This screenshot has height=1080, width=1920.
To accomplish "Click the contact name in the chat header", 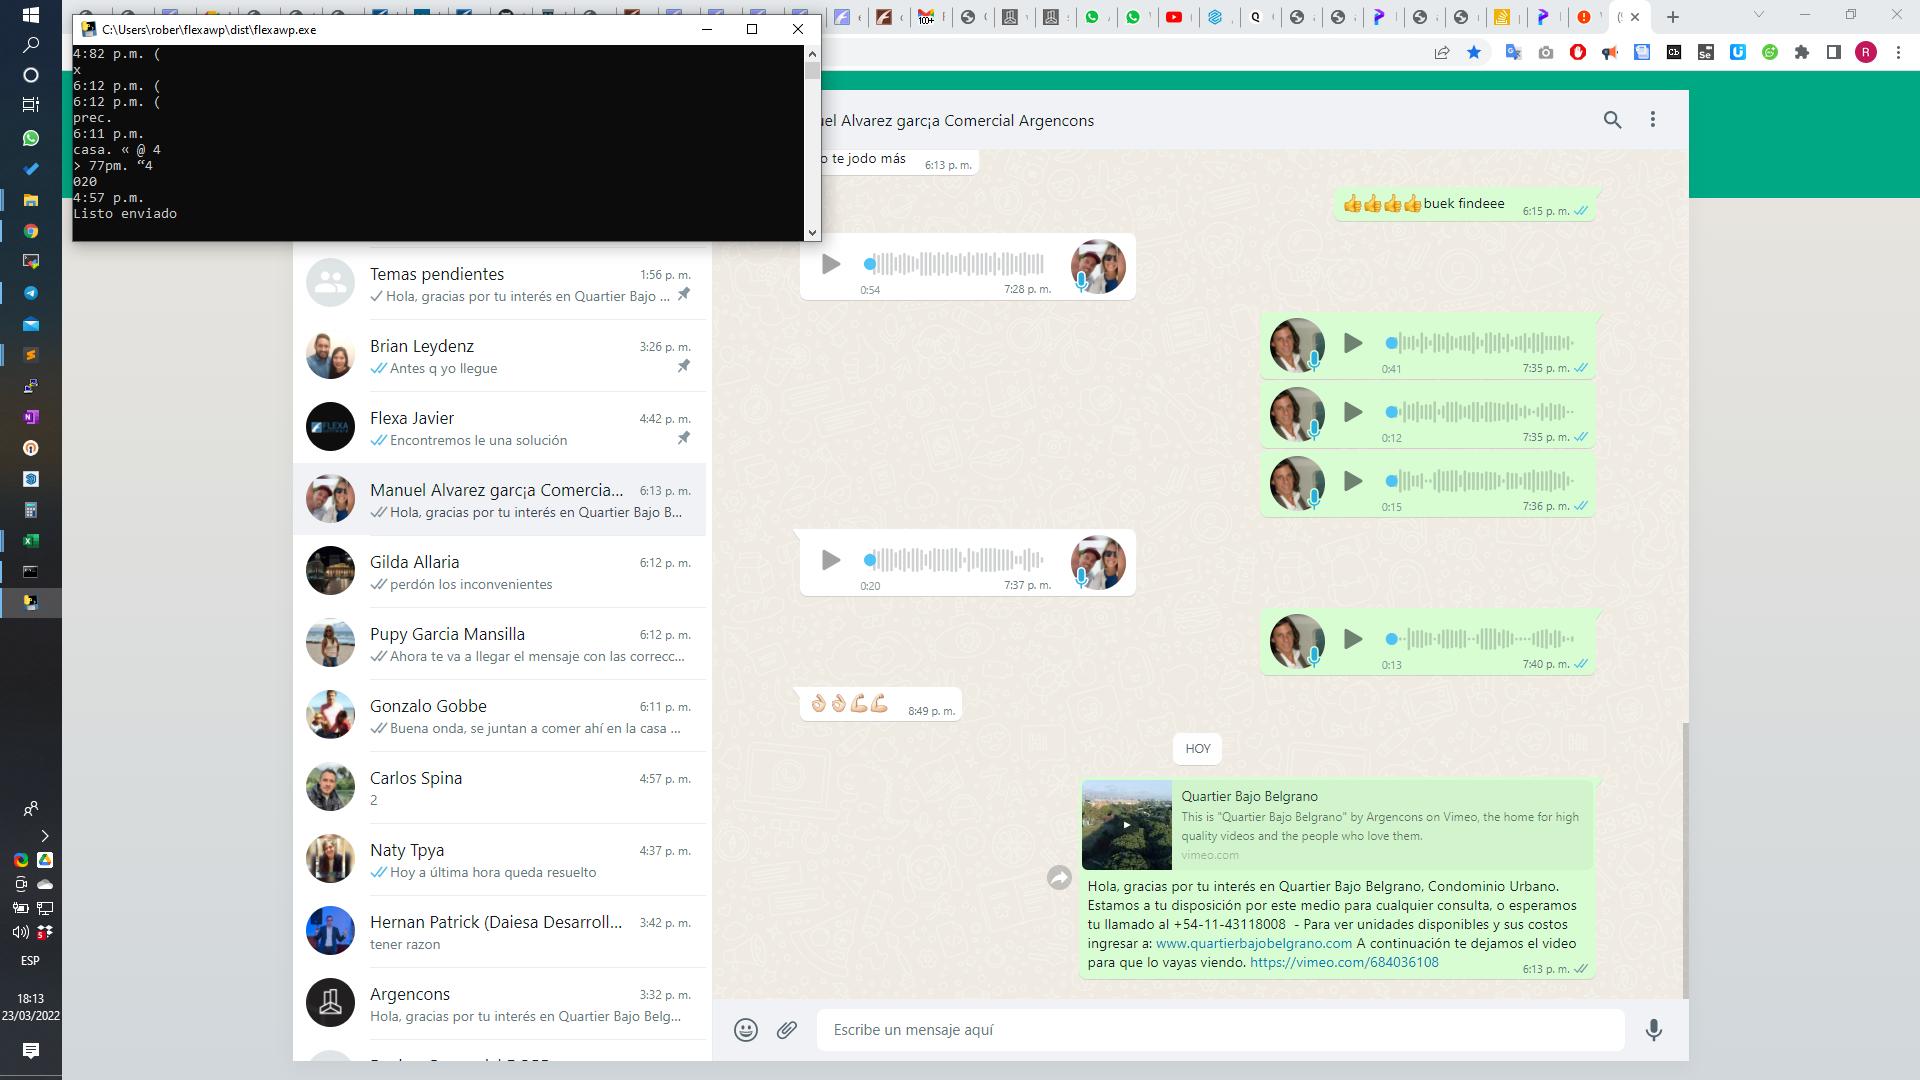I will (x=957, y=121).
